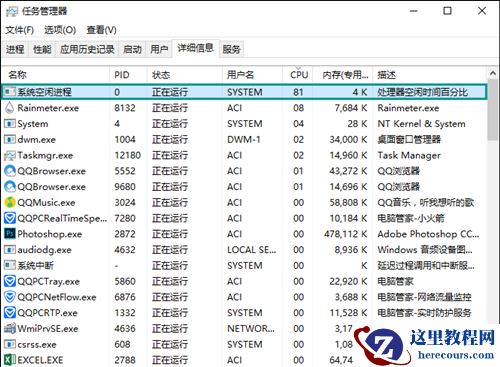
Task: Select the QQMusic.exe process name
Action: [x=46, y=203]
